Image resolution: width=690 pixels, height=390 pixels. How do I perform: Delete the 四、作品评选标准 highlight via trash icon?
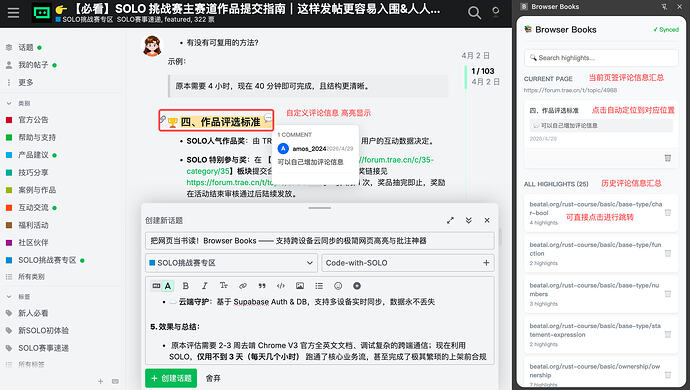(668, 158)
